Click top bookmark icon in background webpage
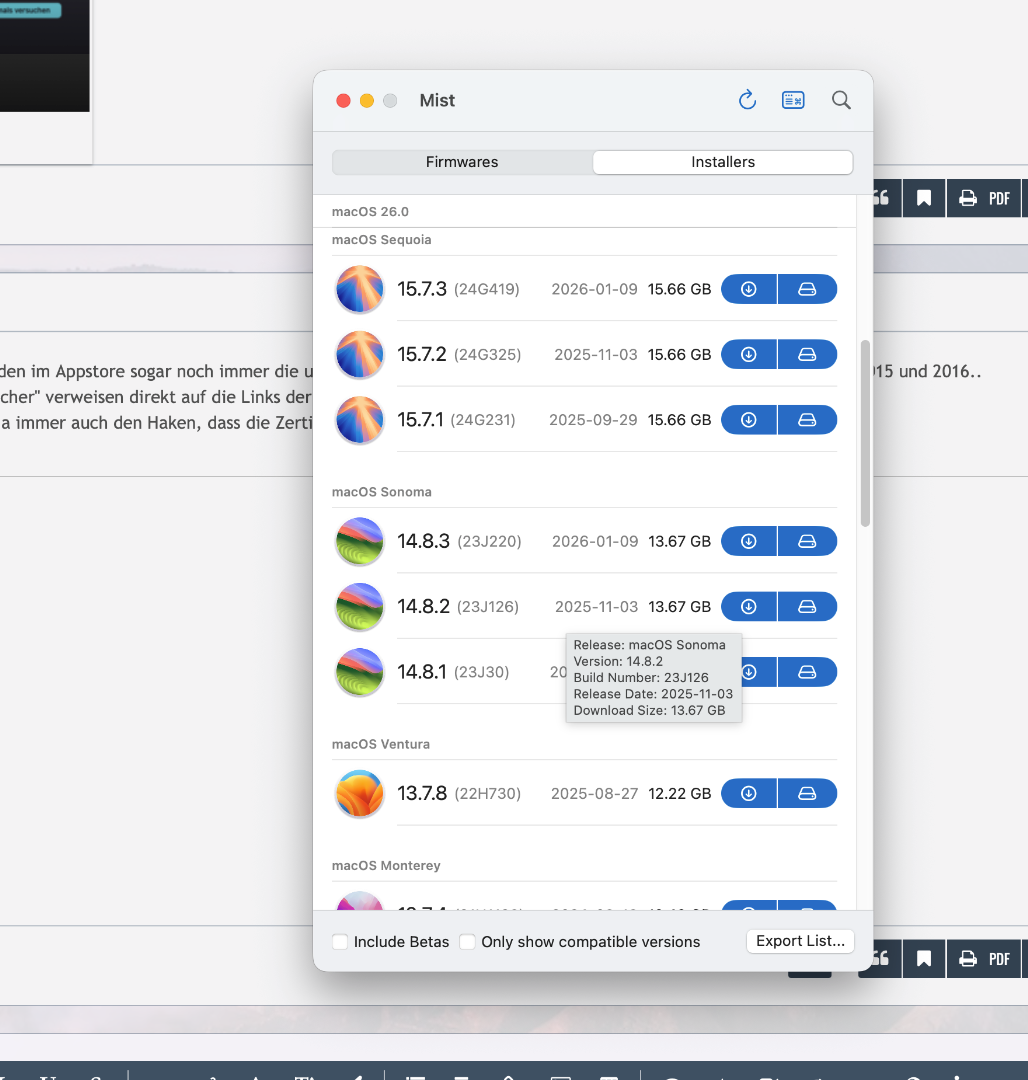Viewport: 1028px width, 1080px height. (x=924, y=198)
